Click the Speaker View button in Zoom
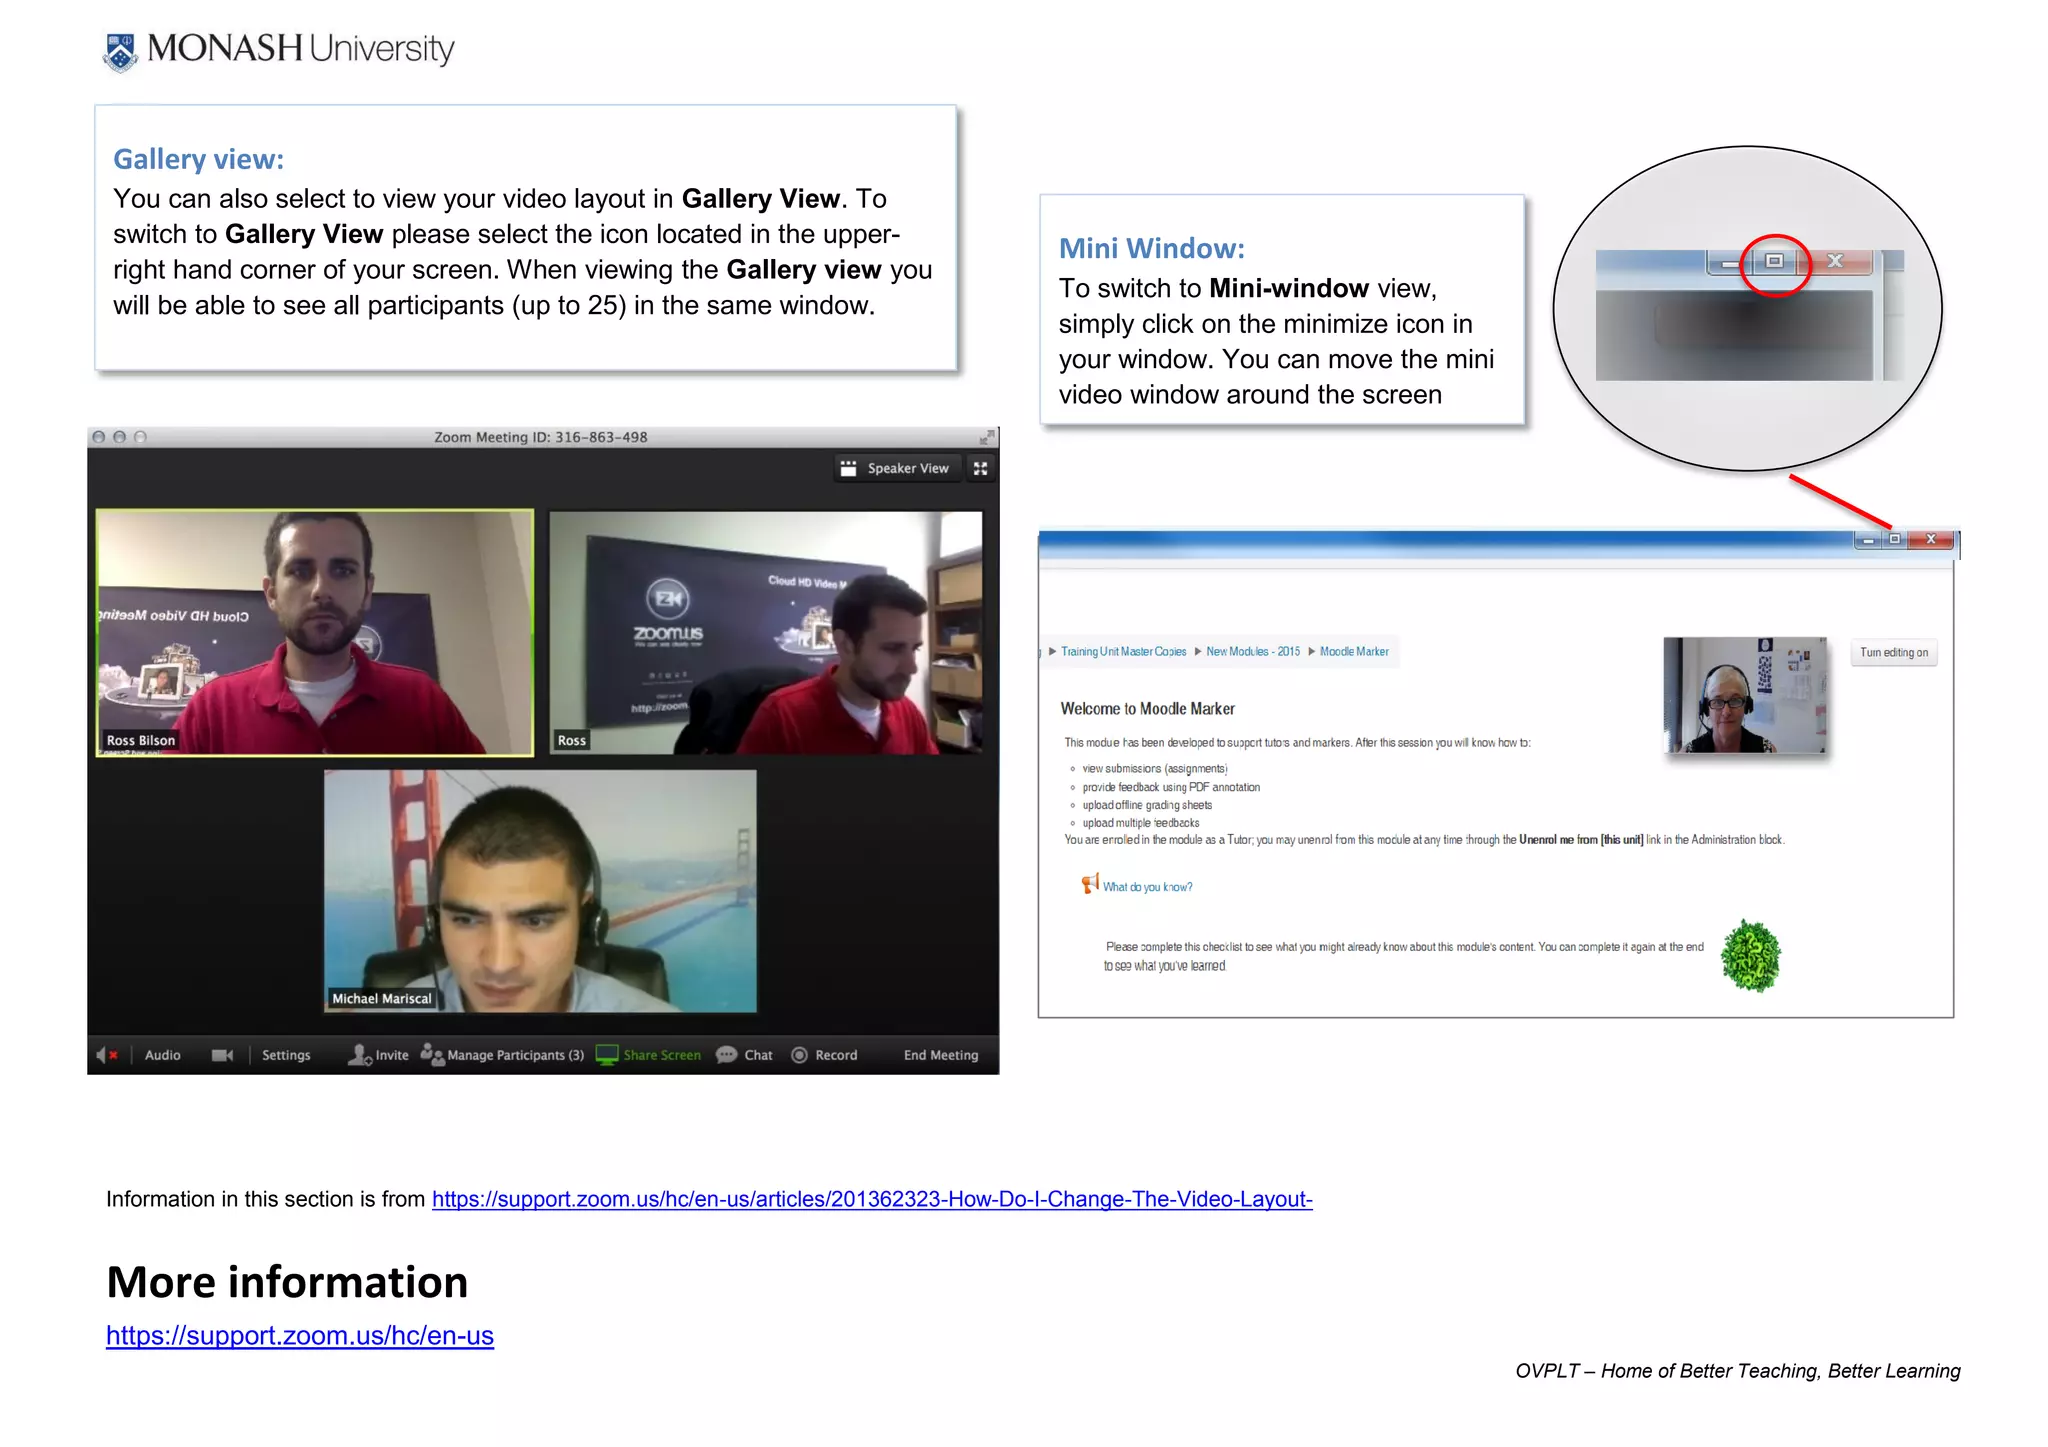Screen dimensions: 2048x1447 pyautogui.click(x=896, y=468)
